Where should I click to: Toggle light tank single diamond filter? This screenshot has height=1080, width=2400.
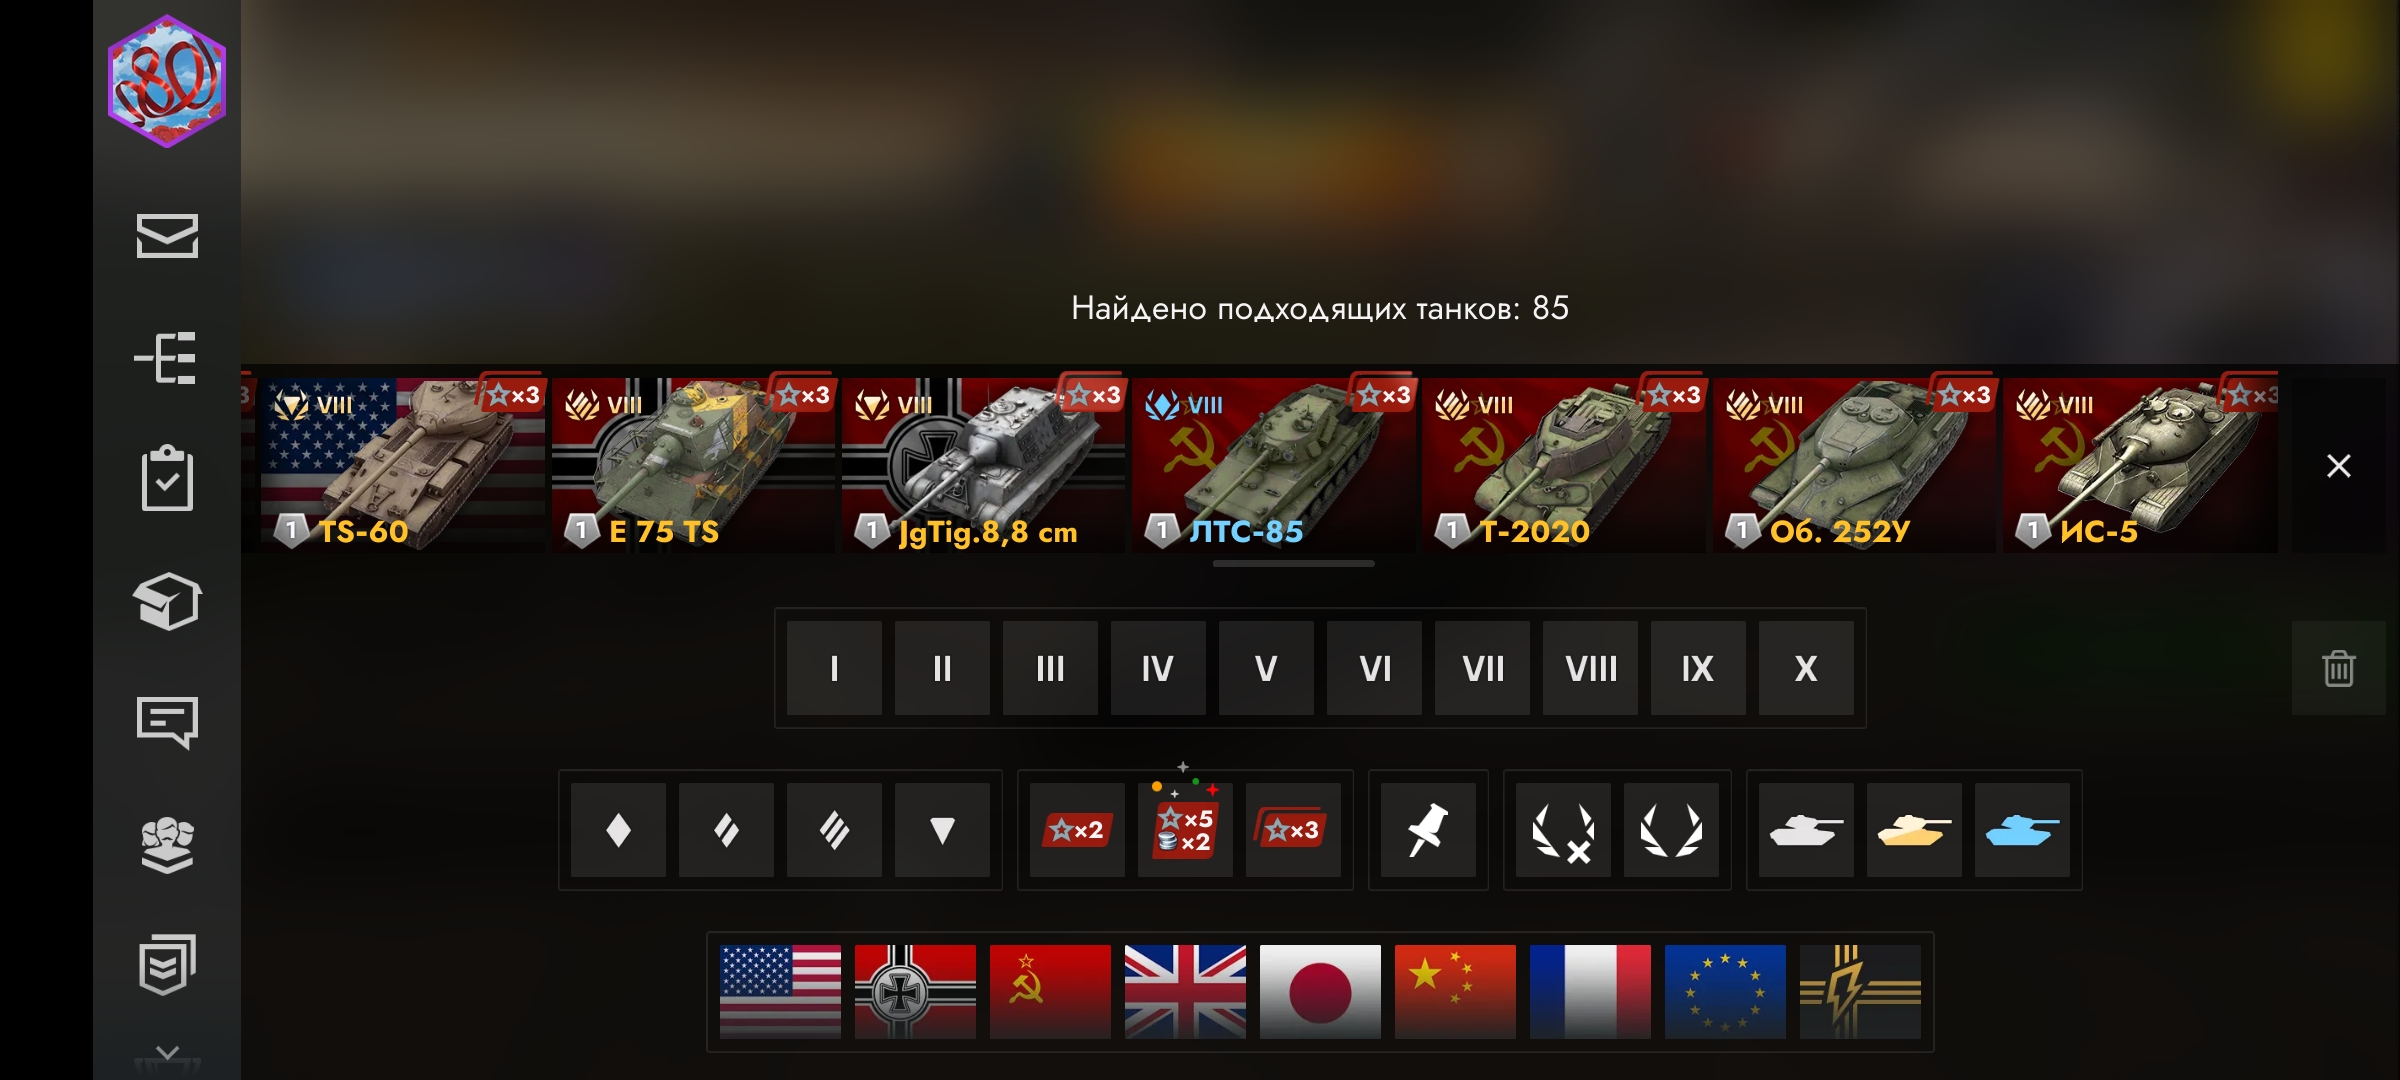(x=618, y=830)
